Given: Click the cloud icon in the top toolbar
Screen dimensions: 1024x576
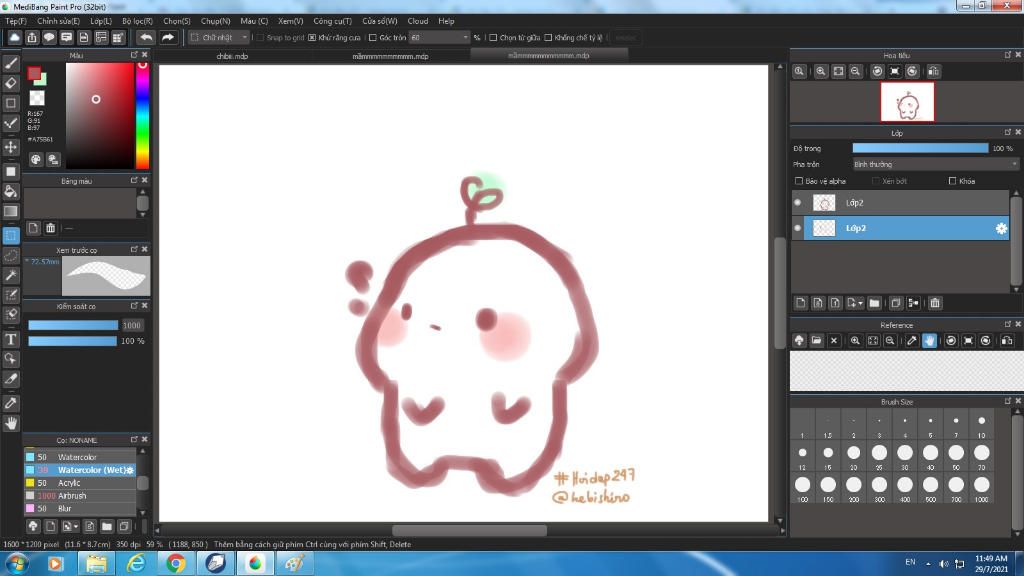Looking at the screenshot, I should coord(14,37).
